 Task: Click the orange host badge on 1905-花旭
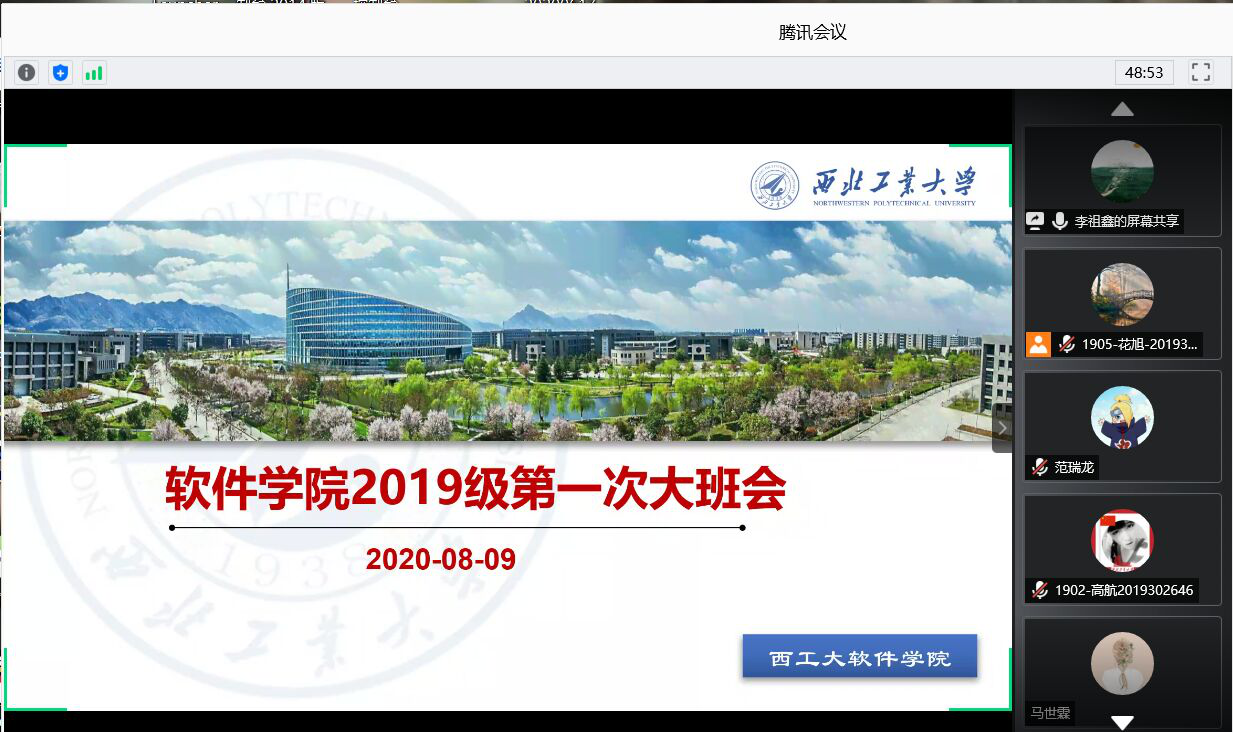tap(1038, 344)
